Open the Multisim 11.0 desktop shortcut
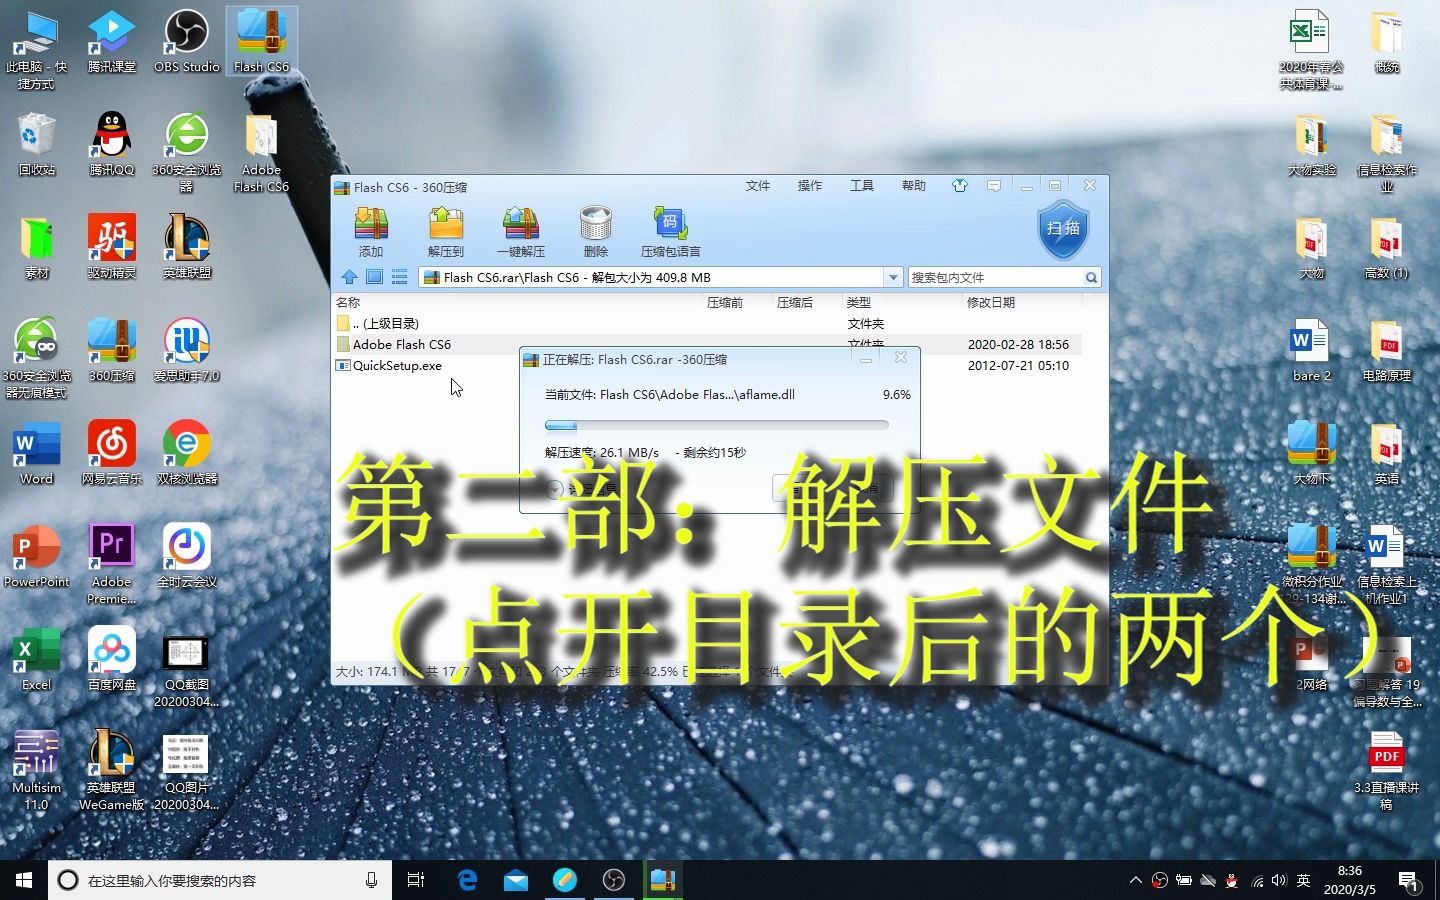 (x=37, y=771)
